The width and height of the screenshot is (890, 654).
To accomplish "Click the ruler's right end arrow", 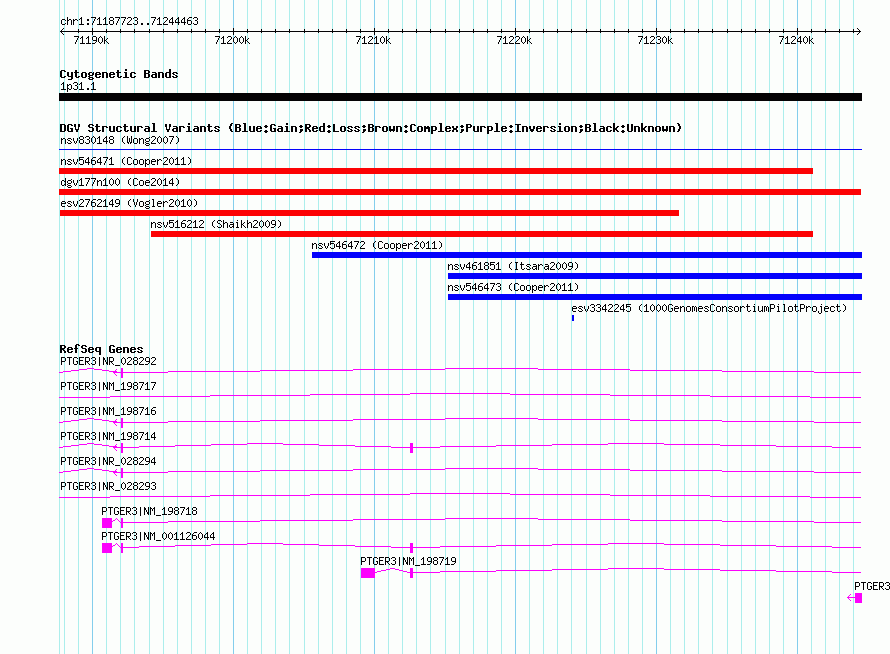I will (858, 31).
